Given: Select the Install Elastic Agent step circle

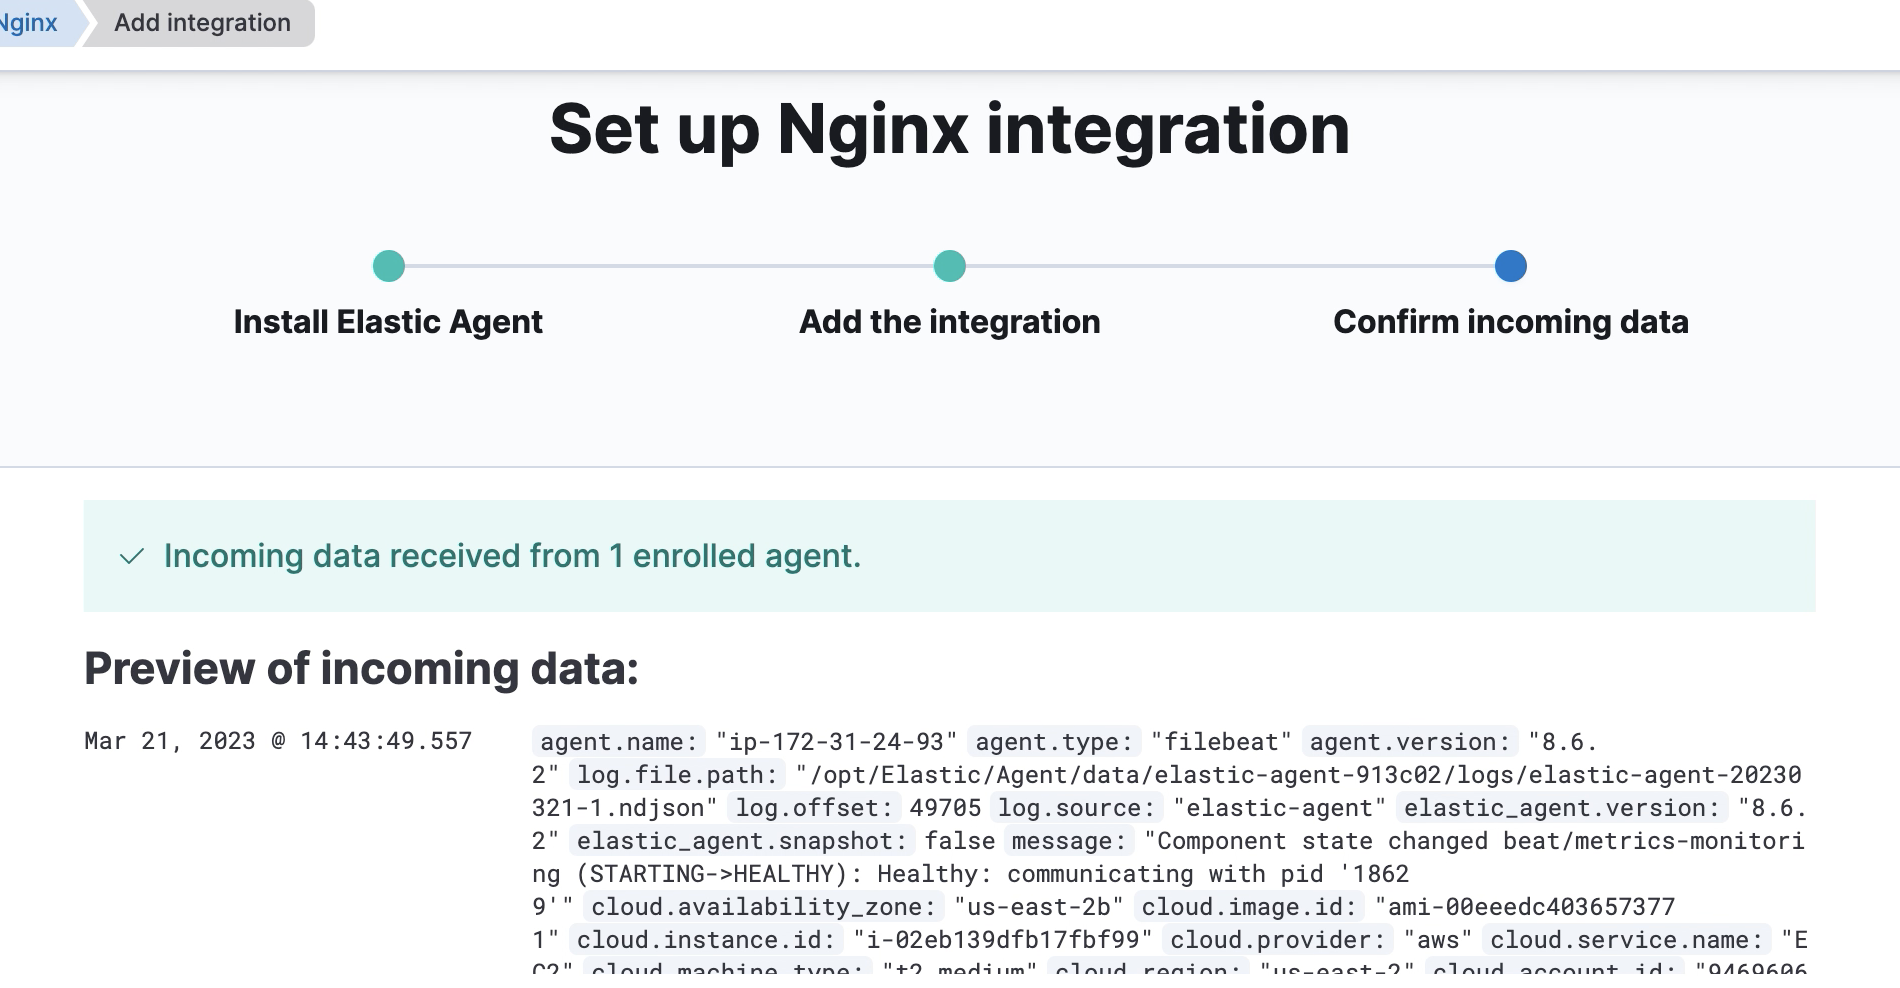Looking at the screenshot, I should click(x=389, y=266).
